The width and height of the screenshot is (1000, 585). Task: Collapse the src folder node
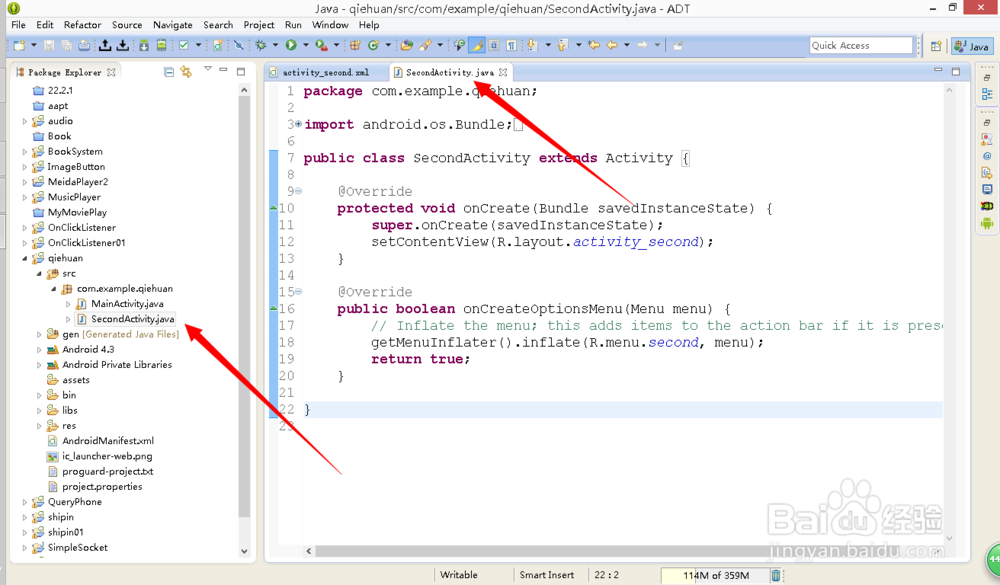pyautogui.click(x=39, y=274)
